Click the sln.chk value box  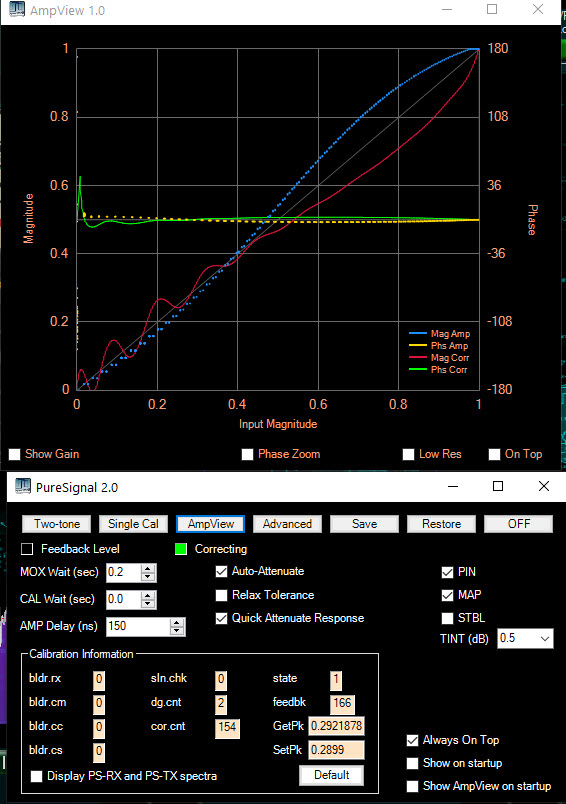coord(221,680)
